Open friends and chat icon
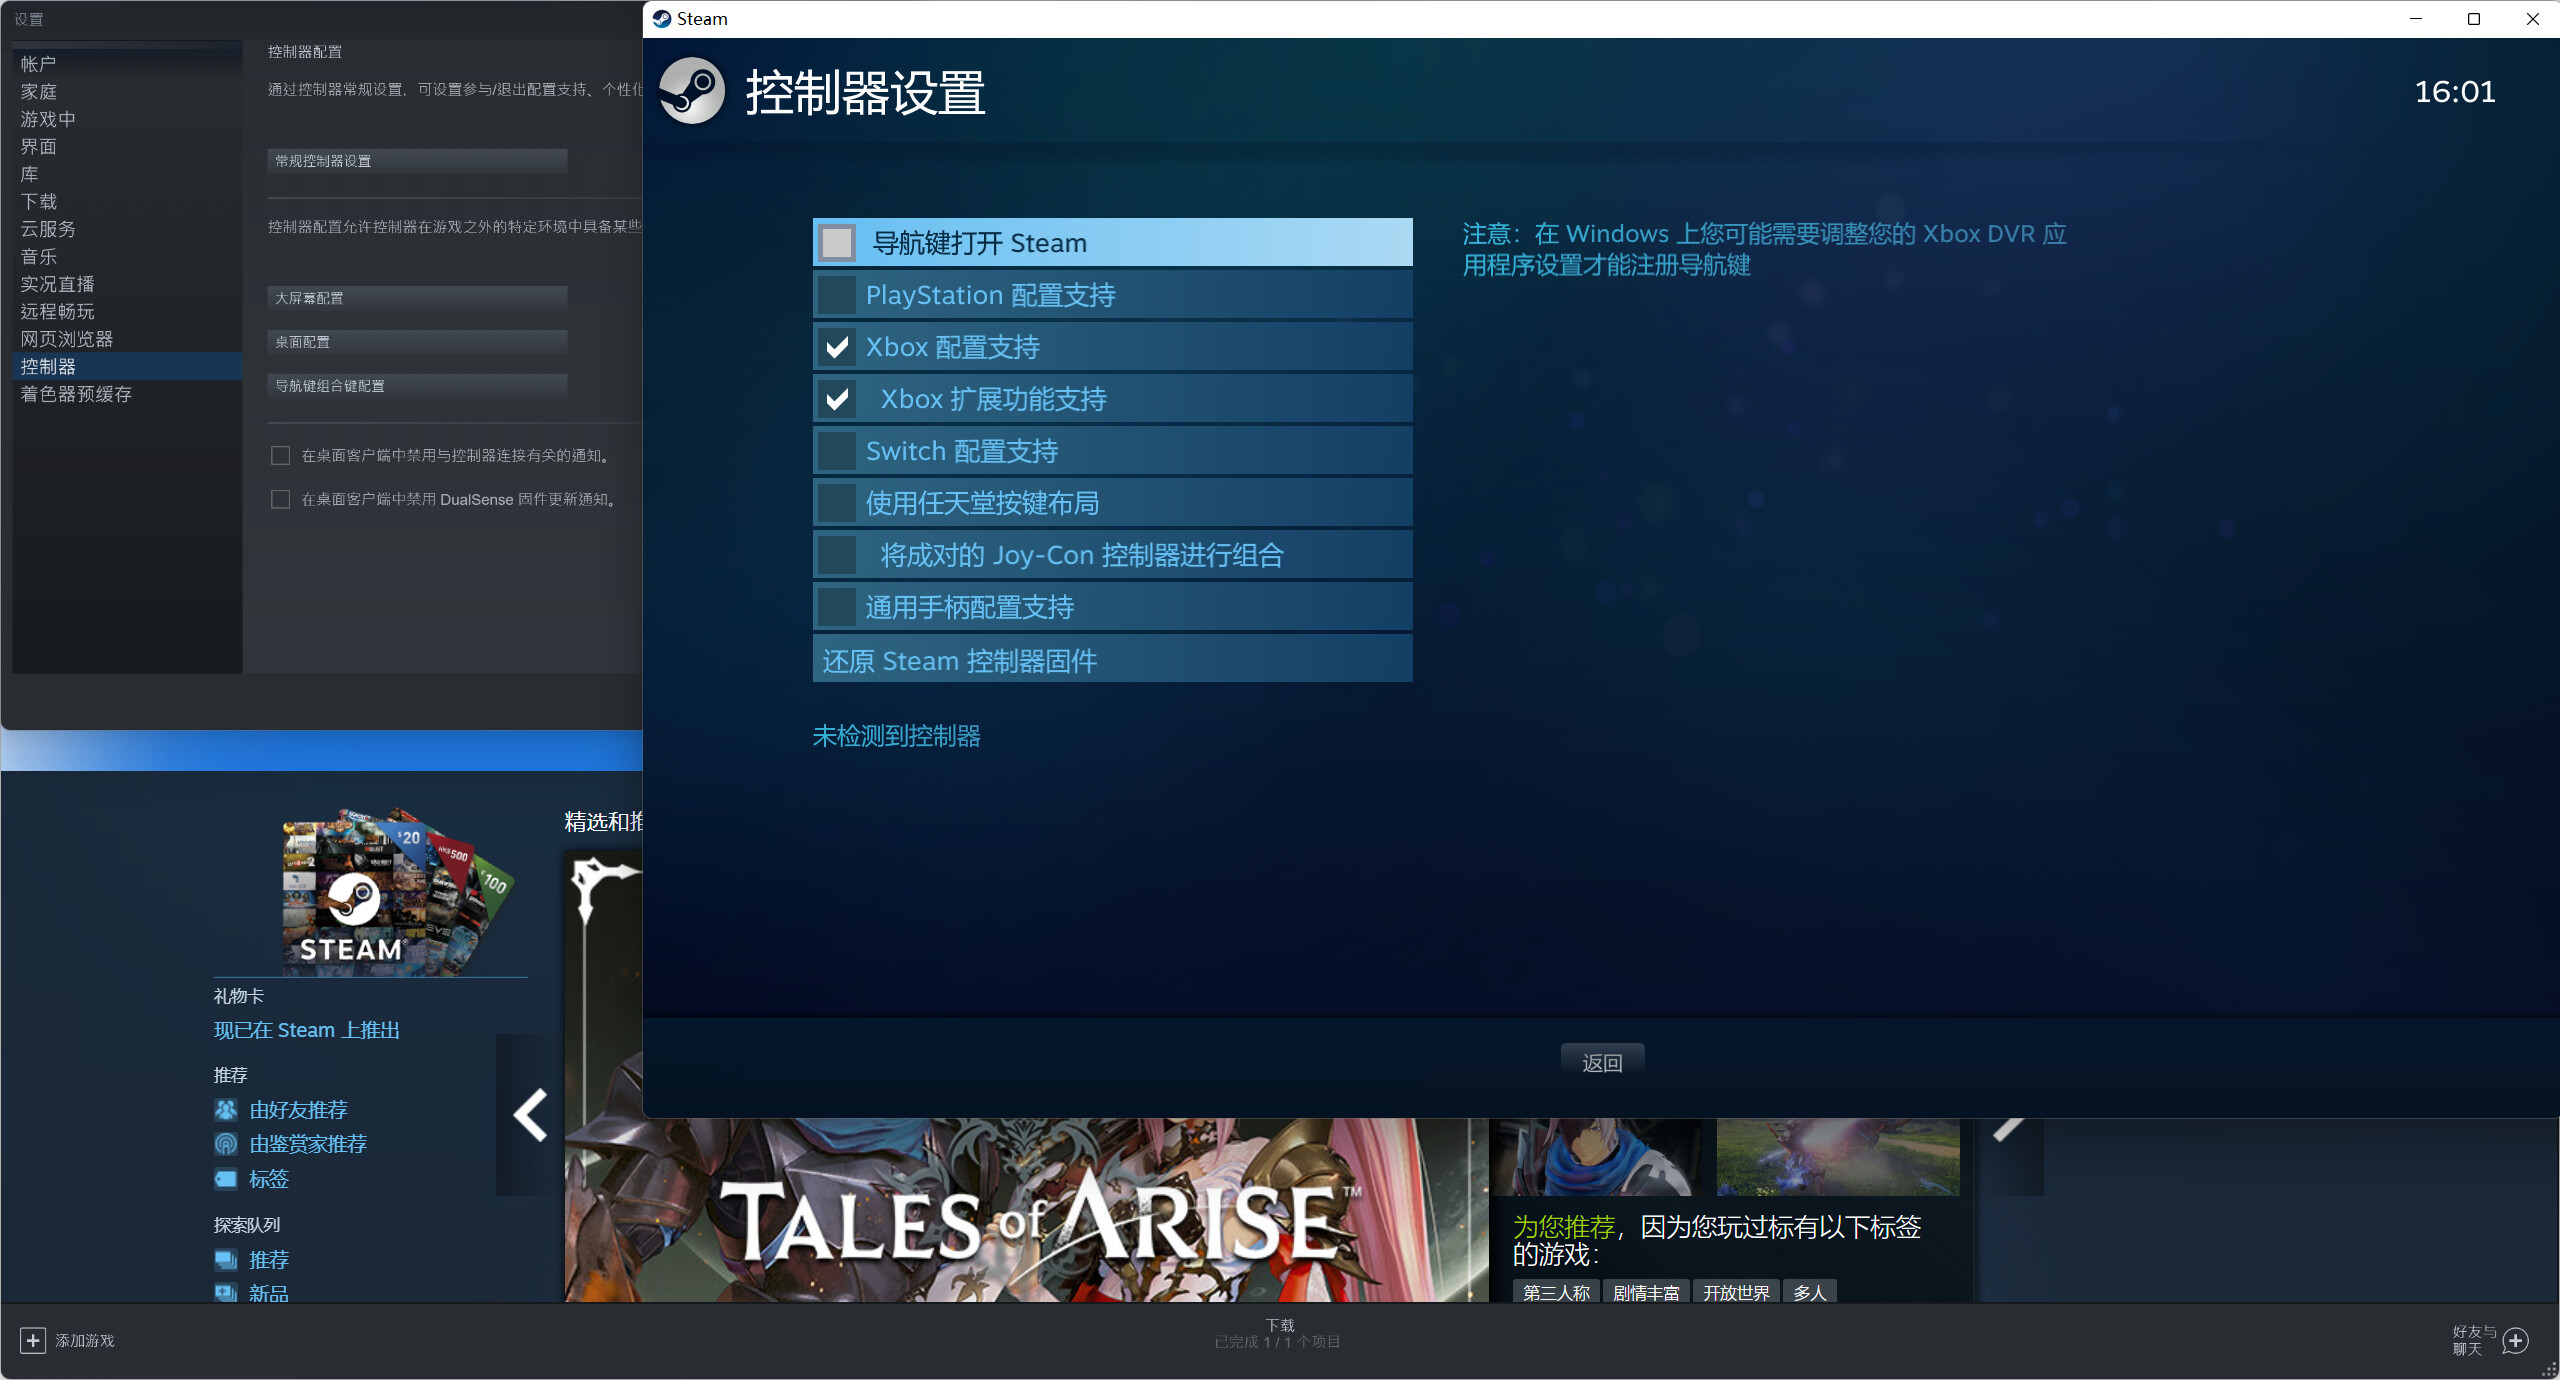2560x1380 pixels. 2516,1341
